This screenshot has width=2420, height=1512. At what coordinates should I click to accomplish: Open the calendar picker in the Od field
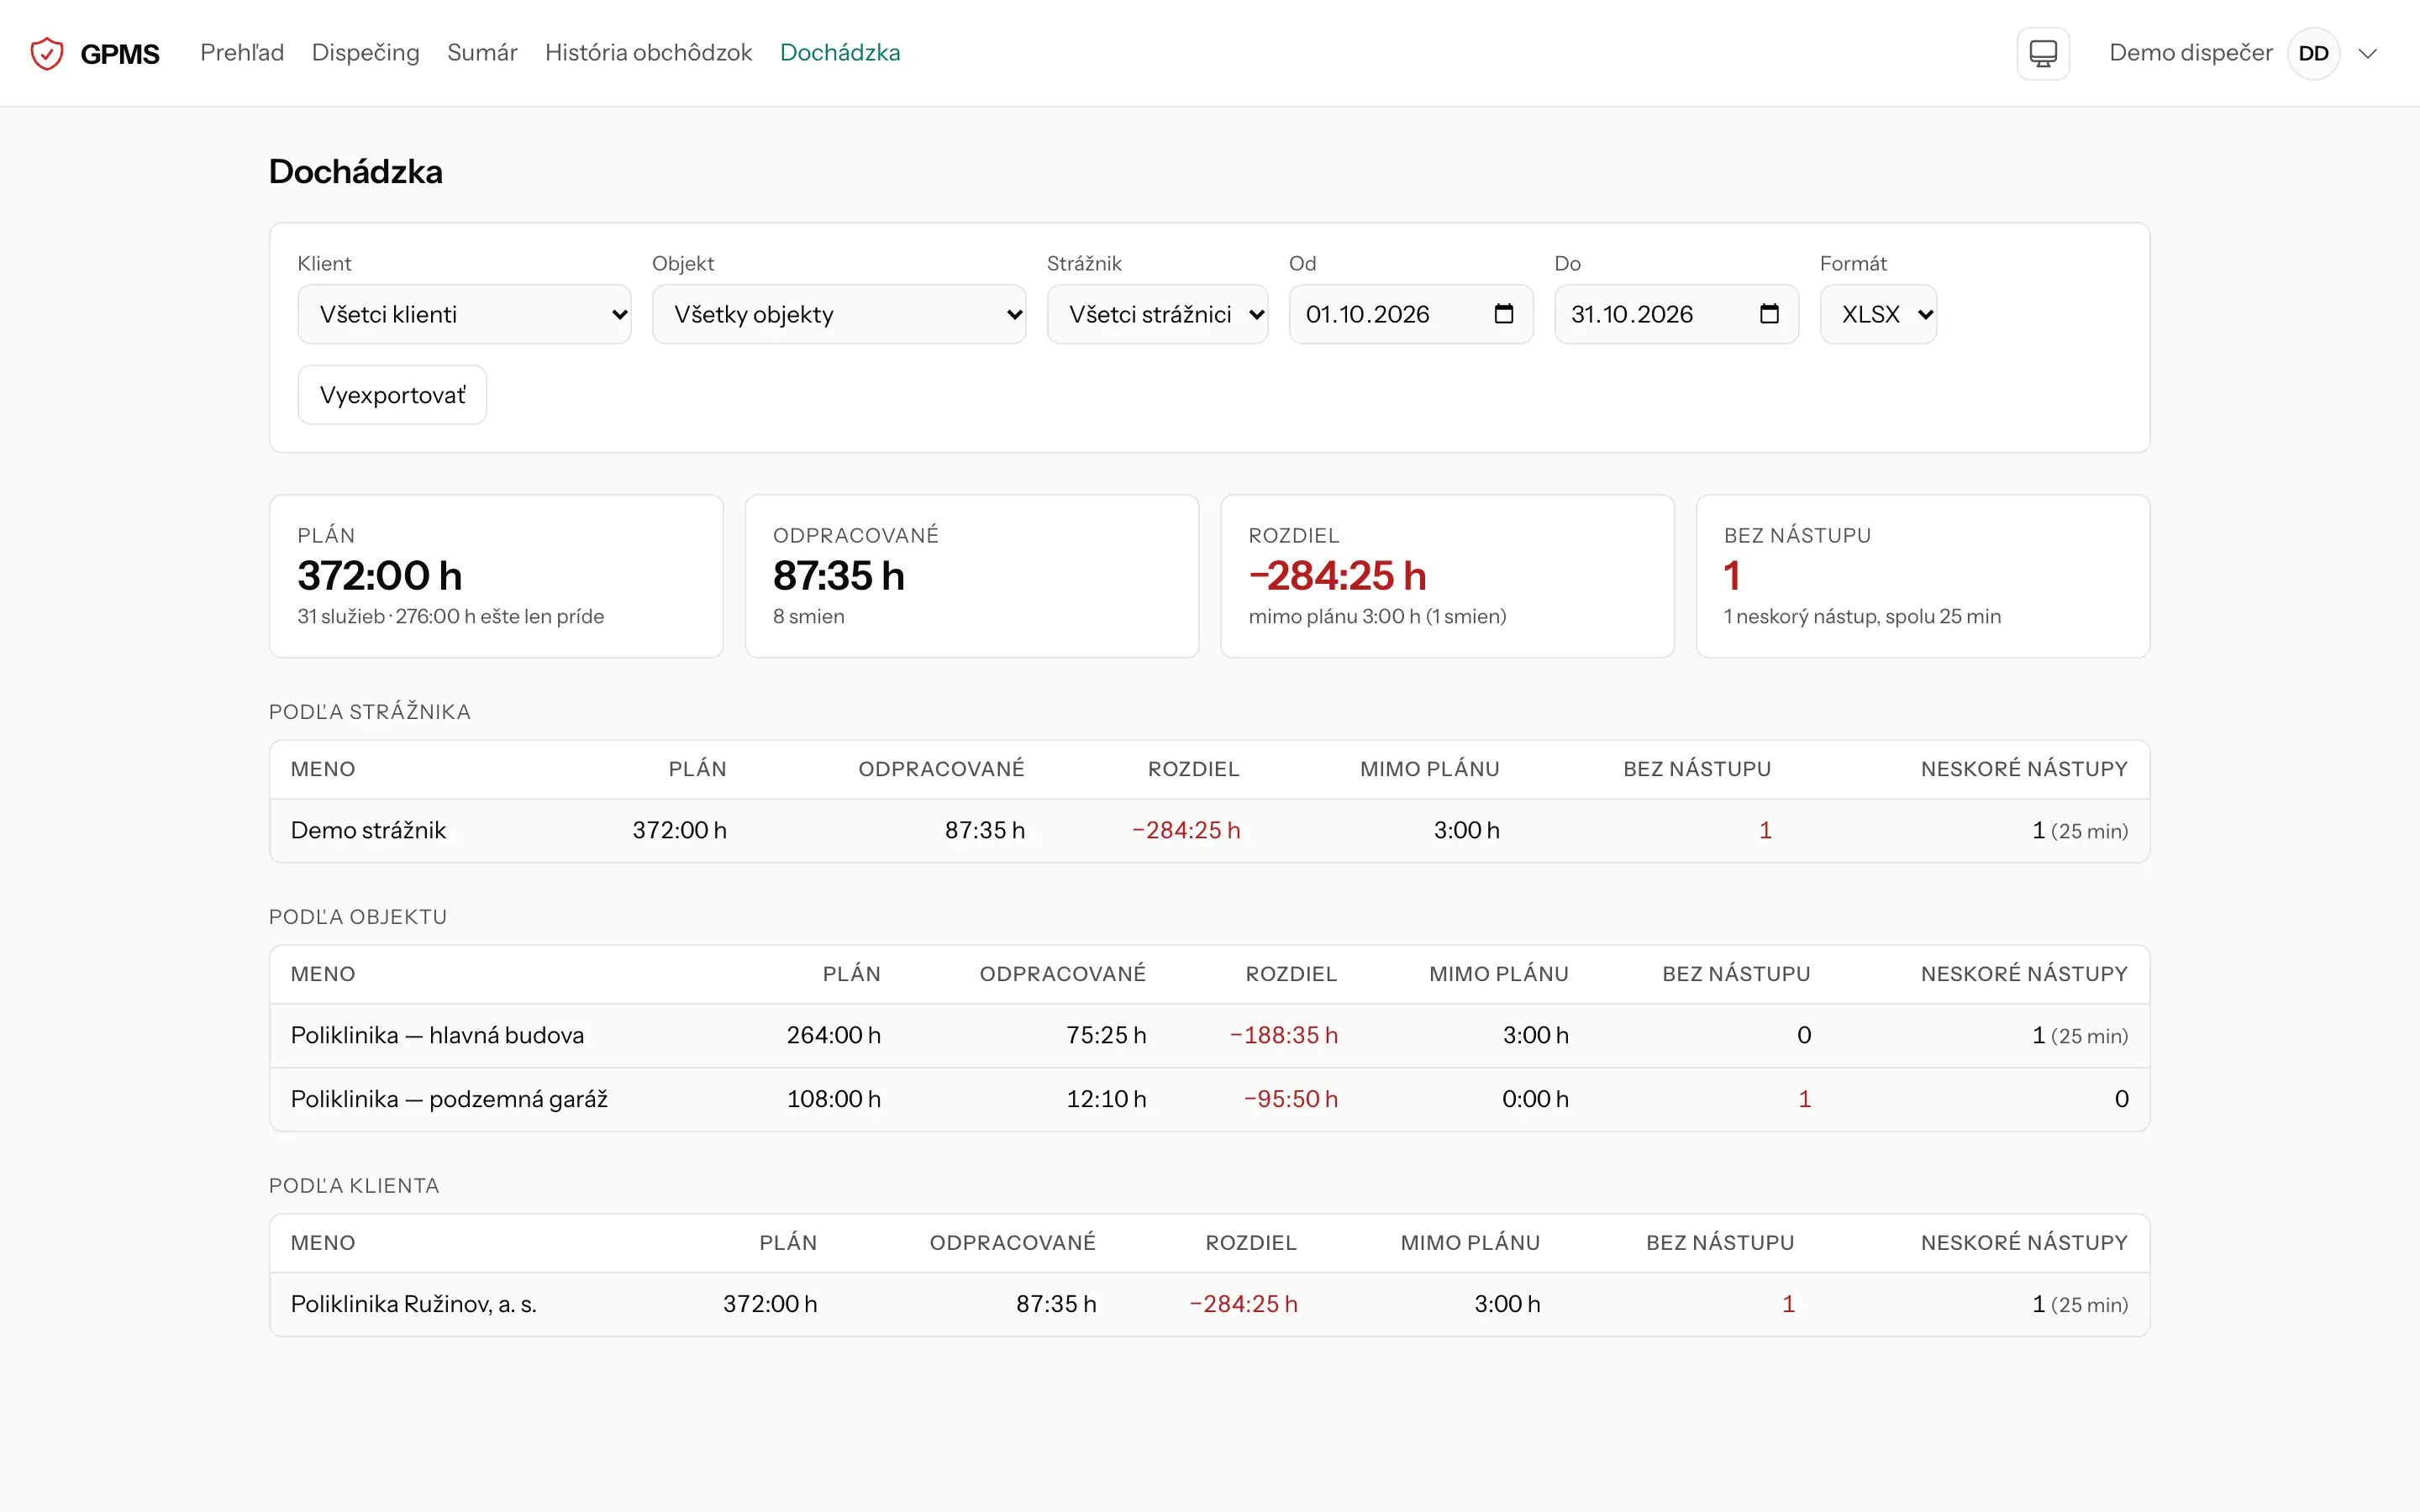tap(1504, 314)
